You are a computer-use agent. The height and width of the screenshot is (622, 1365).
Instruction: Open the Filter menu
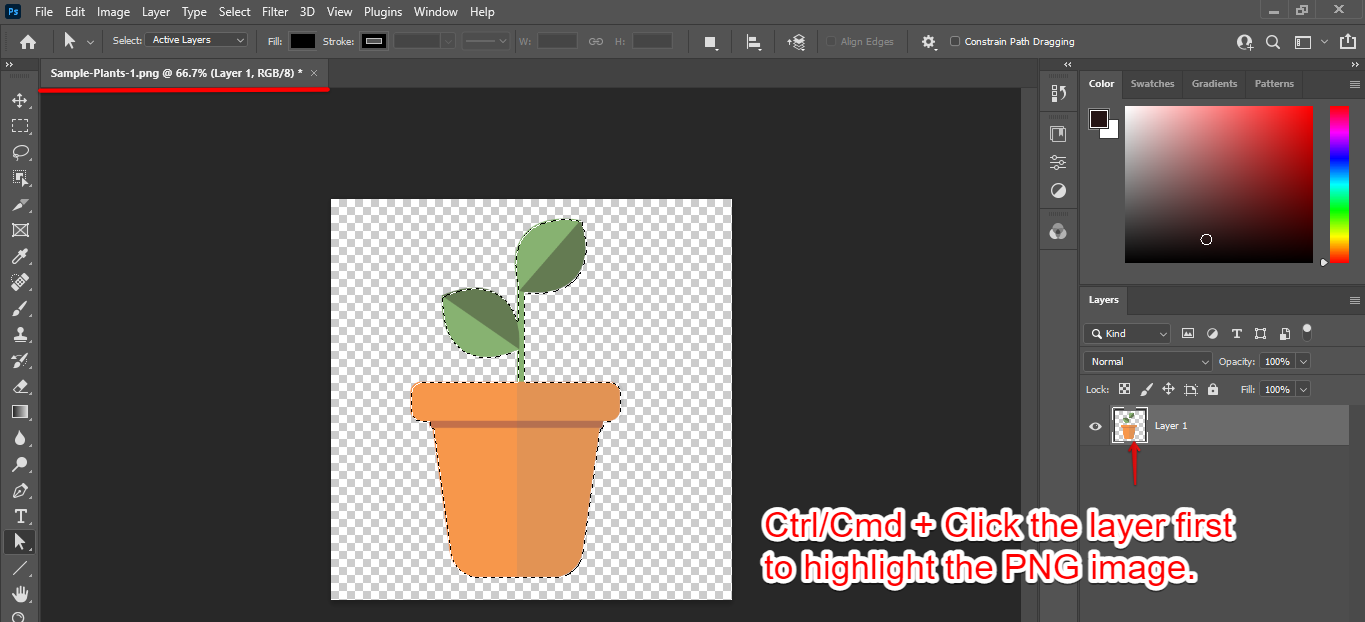click(x=275, y=11)
